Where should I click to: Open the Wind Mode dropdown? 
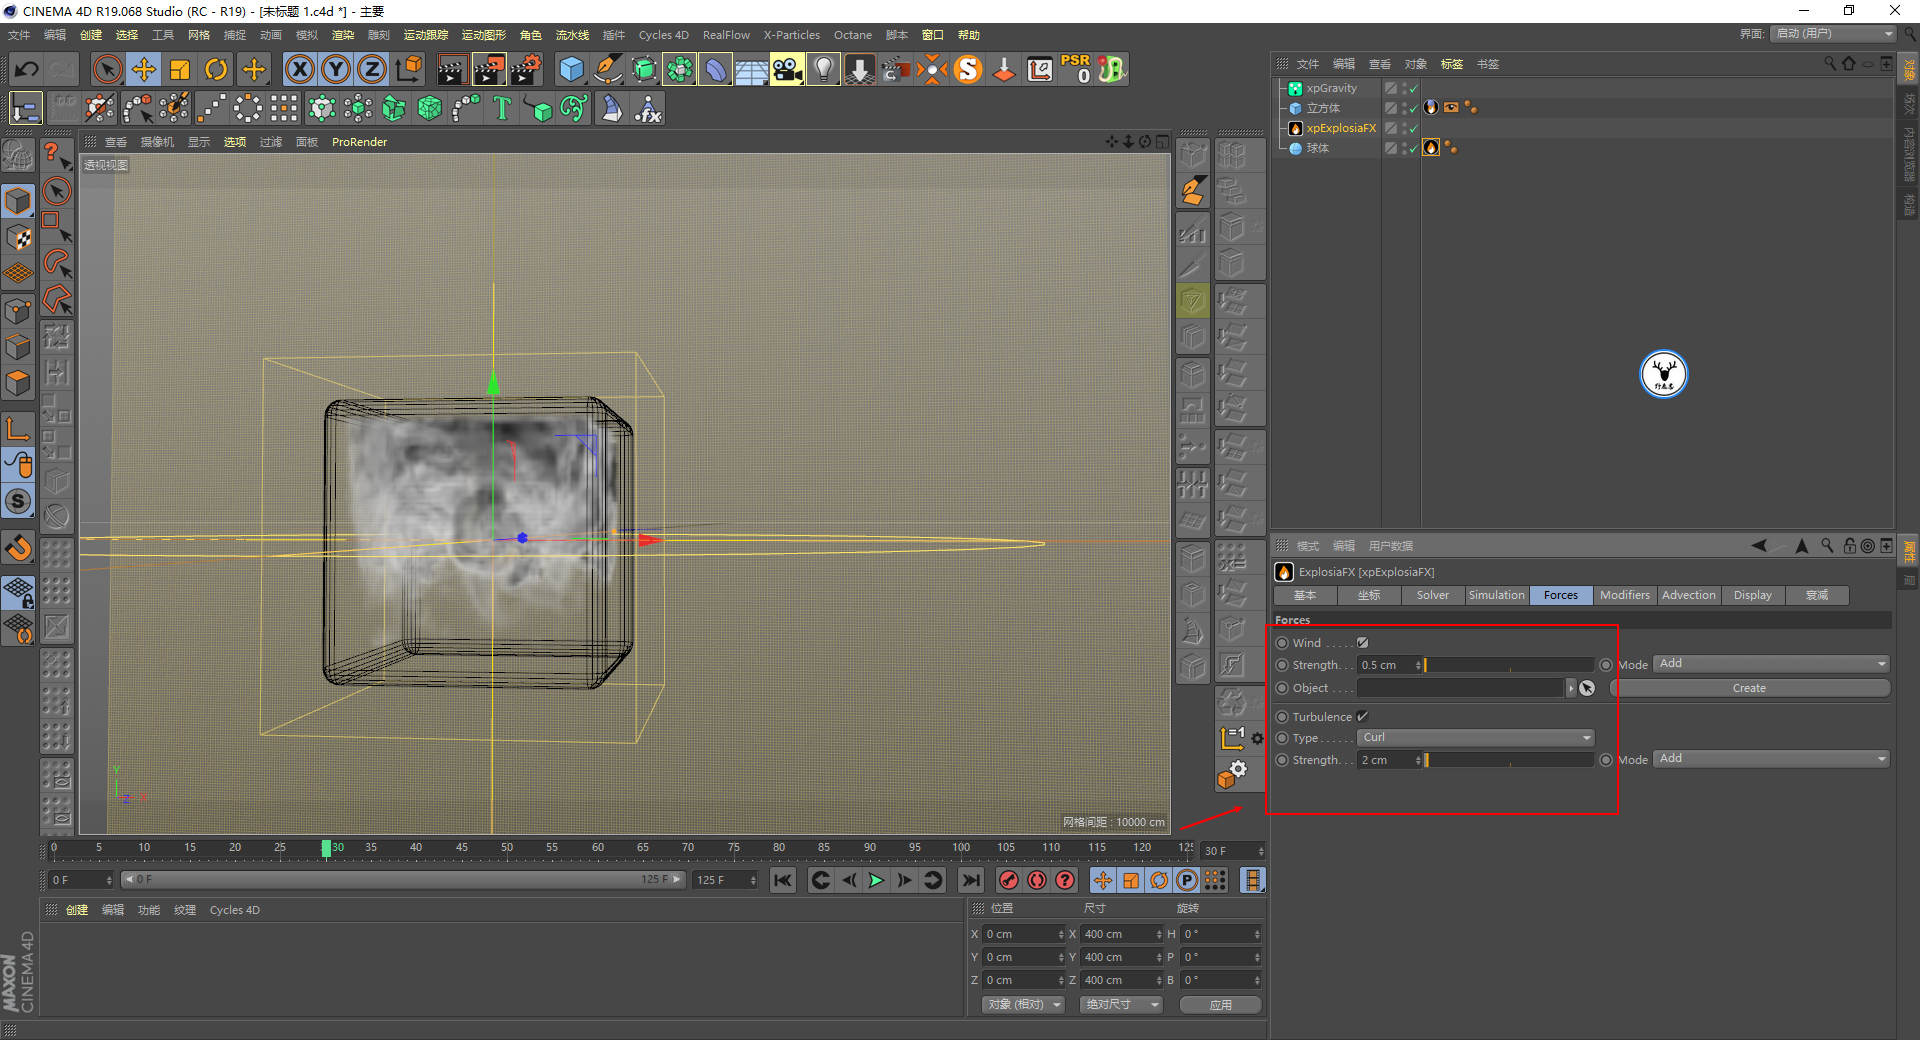click(1771, 664)
